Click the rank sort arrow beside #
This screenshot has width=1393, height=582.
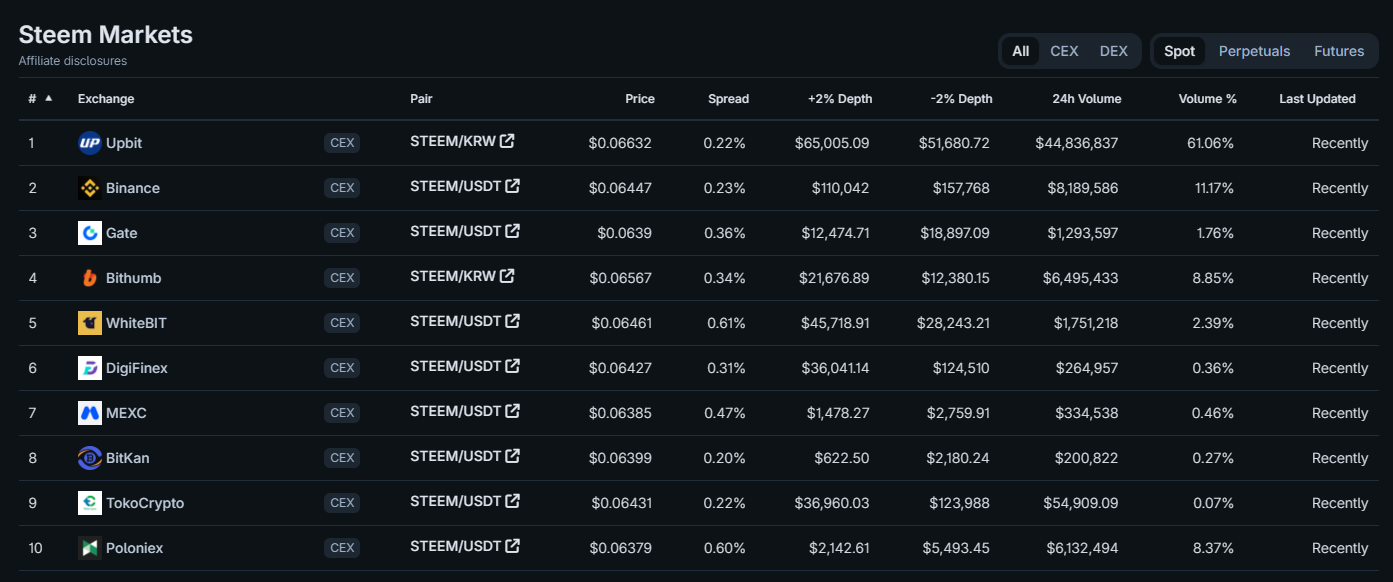coord(49,98)
